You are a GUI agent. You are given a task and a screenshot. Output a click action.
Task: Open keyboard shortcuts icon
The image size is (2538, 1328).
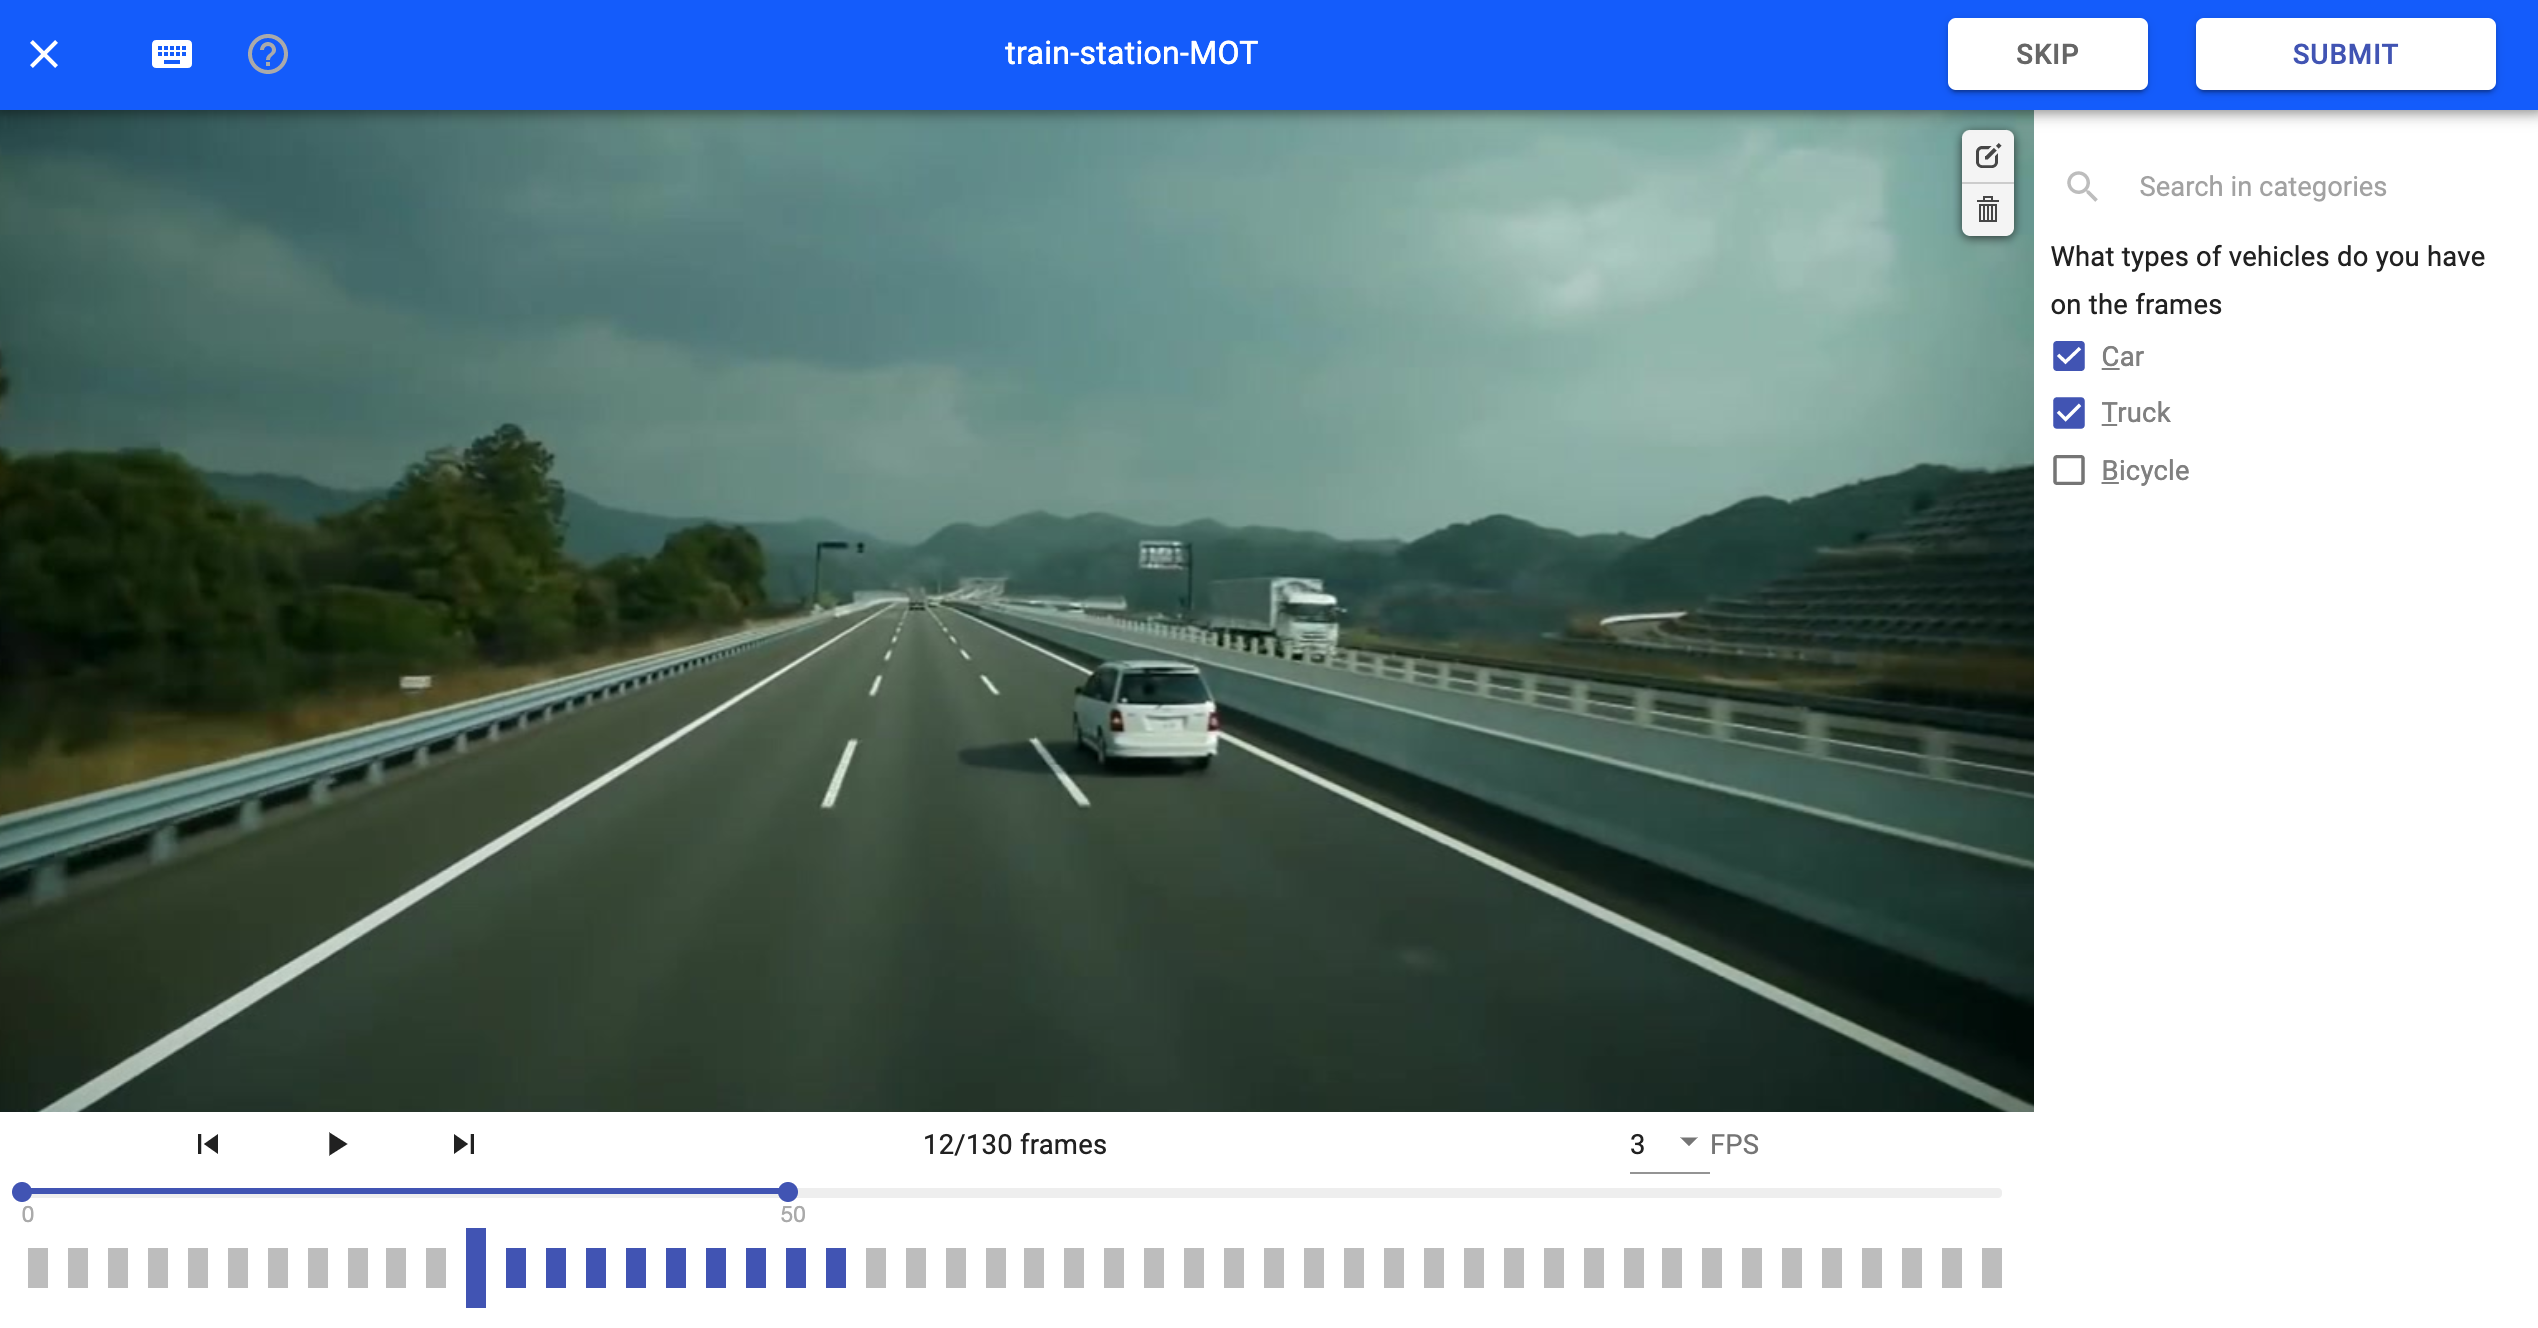(x=171, y=54)
